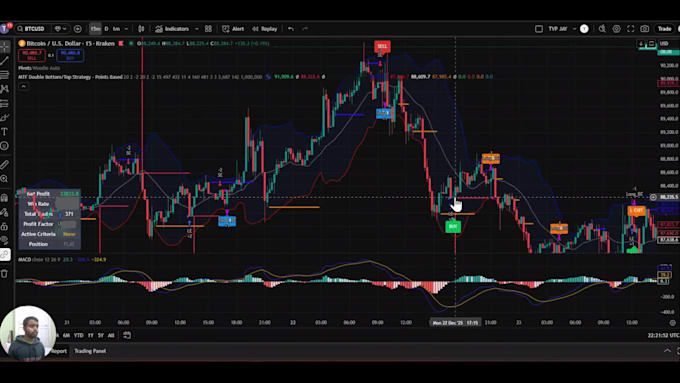Viewport: 680px width, 383px height.
Task: Take a chart snapshot with camera icon
Action: point(645,29)
